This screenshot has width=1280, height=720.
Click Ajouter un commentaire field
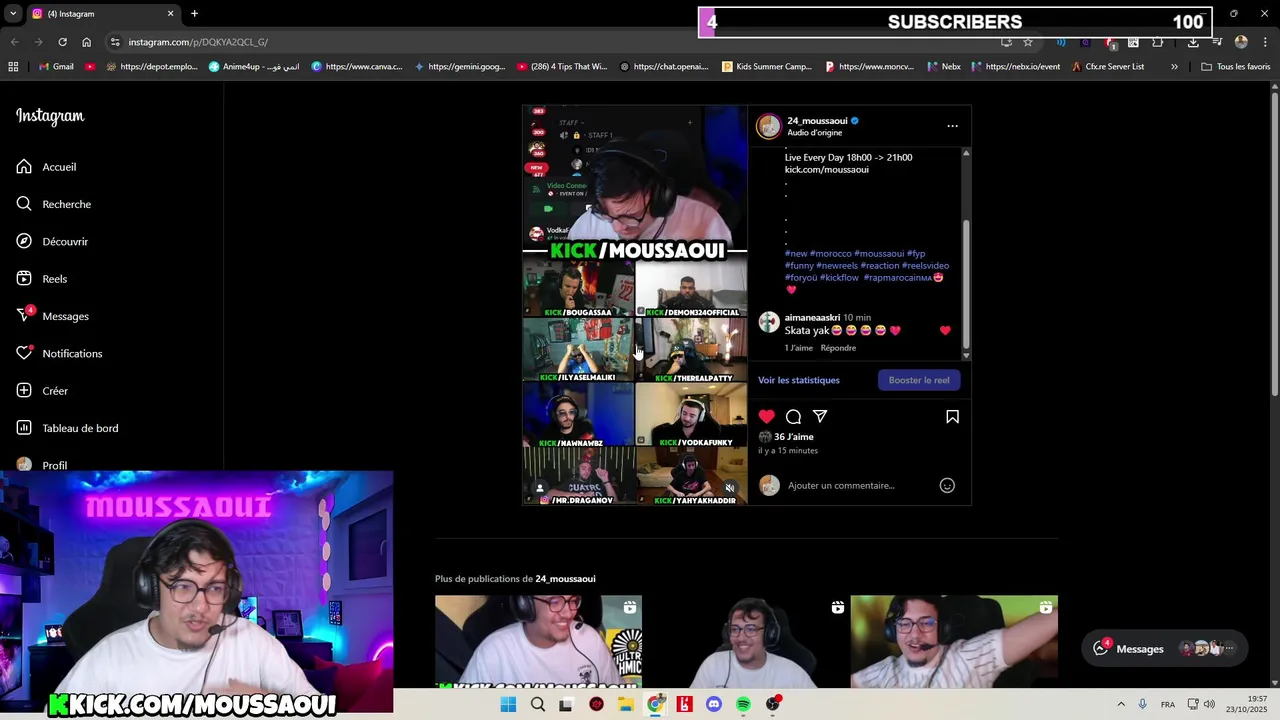pyautogui.click(x=841, y=485)
